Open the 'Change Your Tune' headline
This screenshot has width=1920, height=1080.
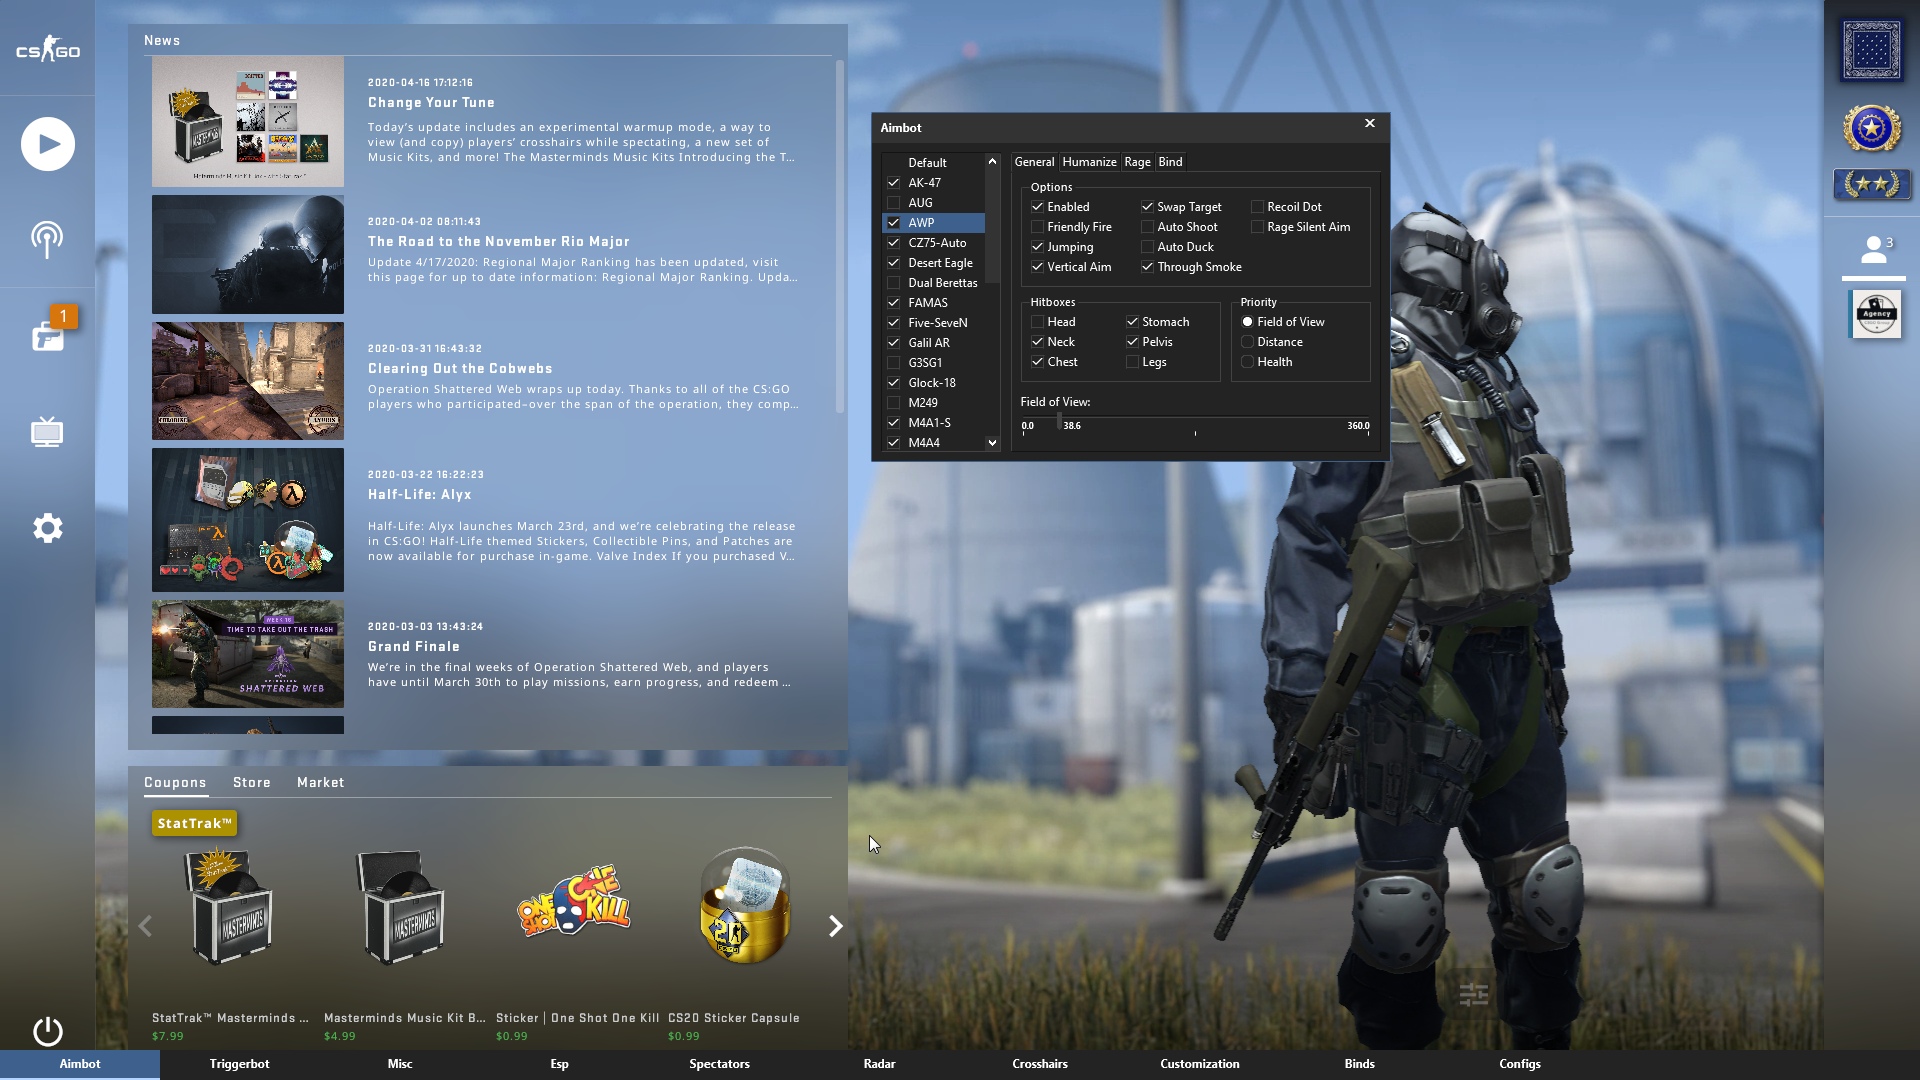[431, 102]
